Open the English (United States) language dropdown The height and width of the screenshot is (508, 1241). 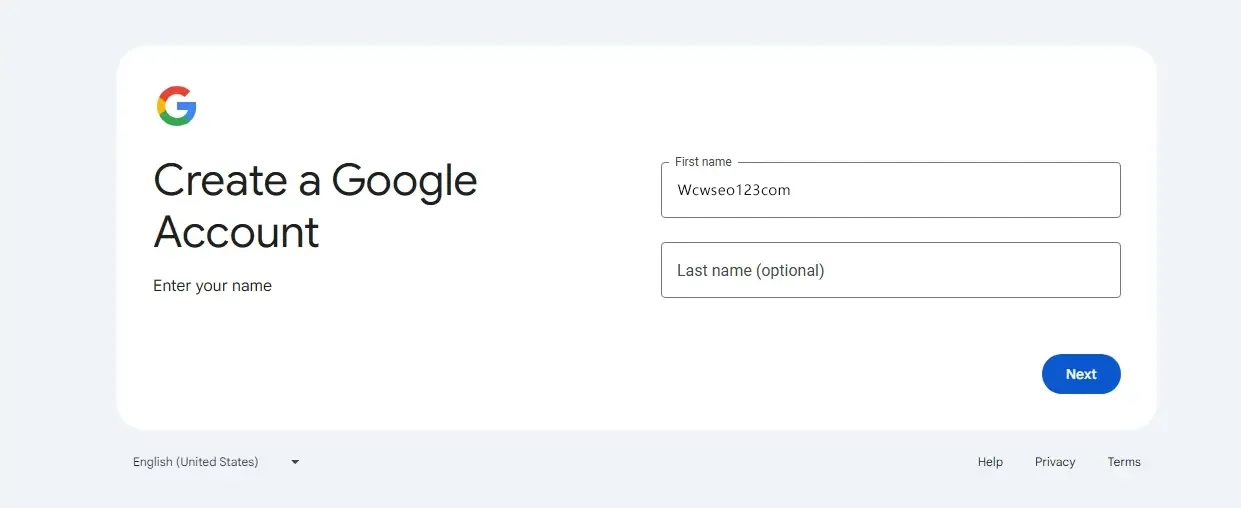click(196, 462)
